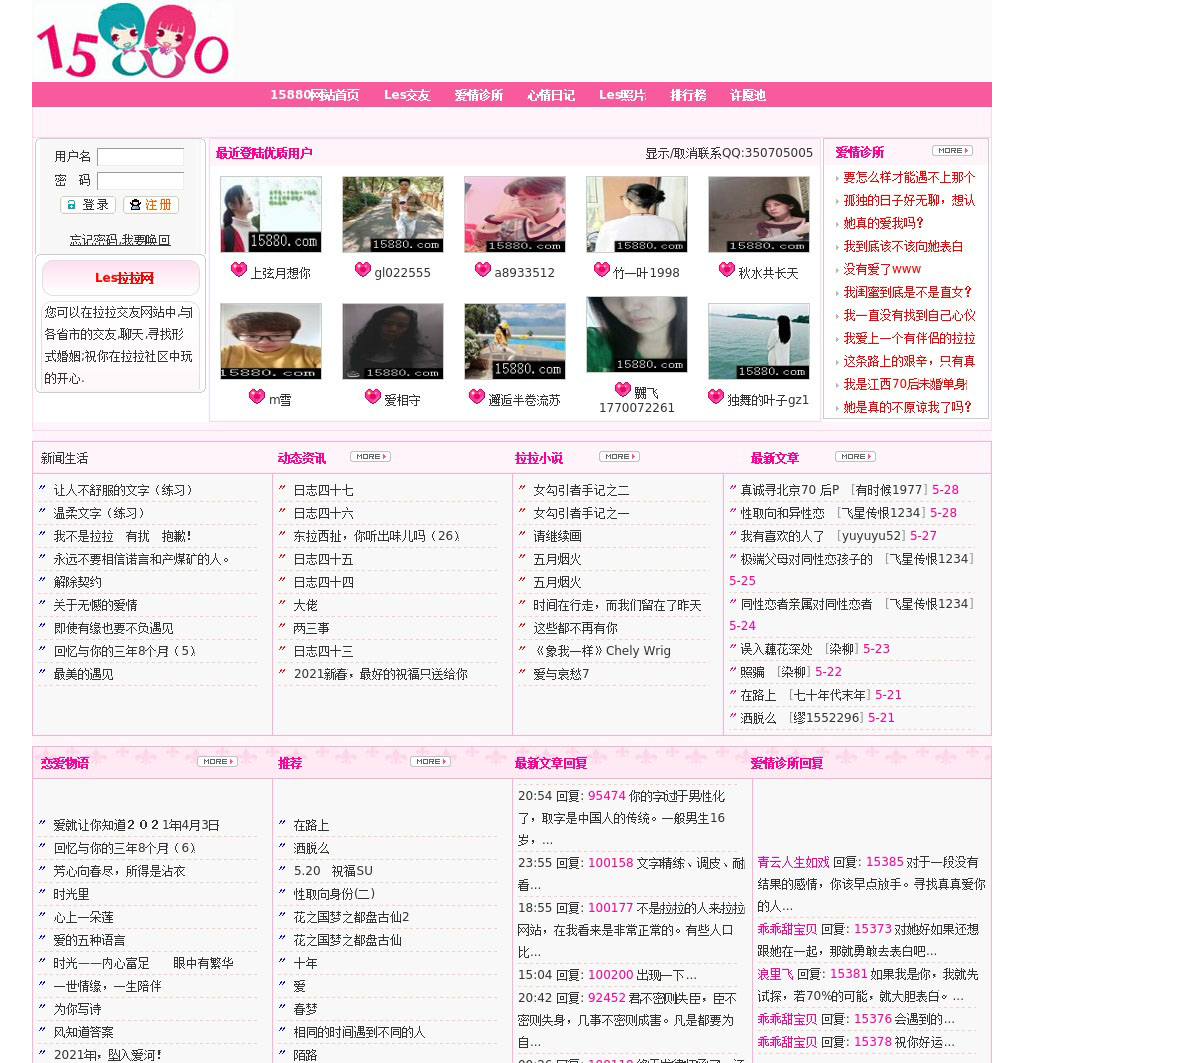Open 东拉西扯，你听出味儿吗（26）
The image size is (1200, 1063).
[x=379, y=536]
